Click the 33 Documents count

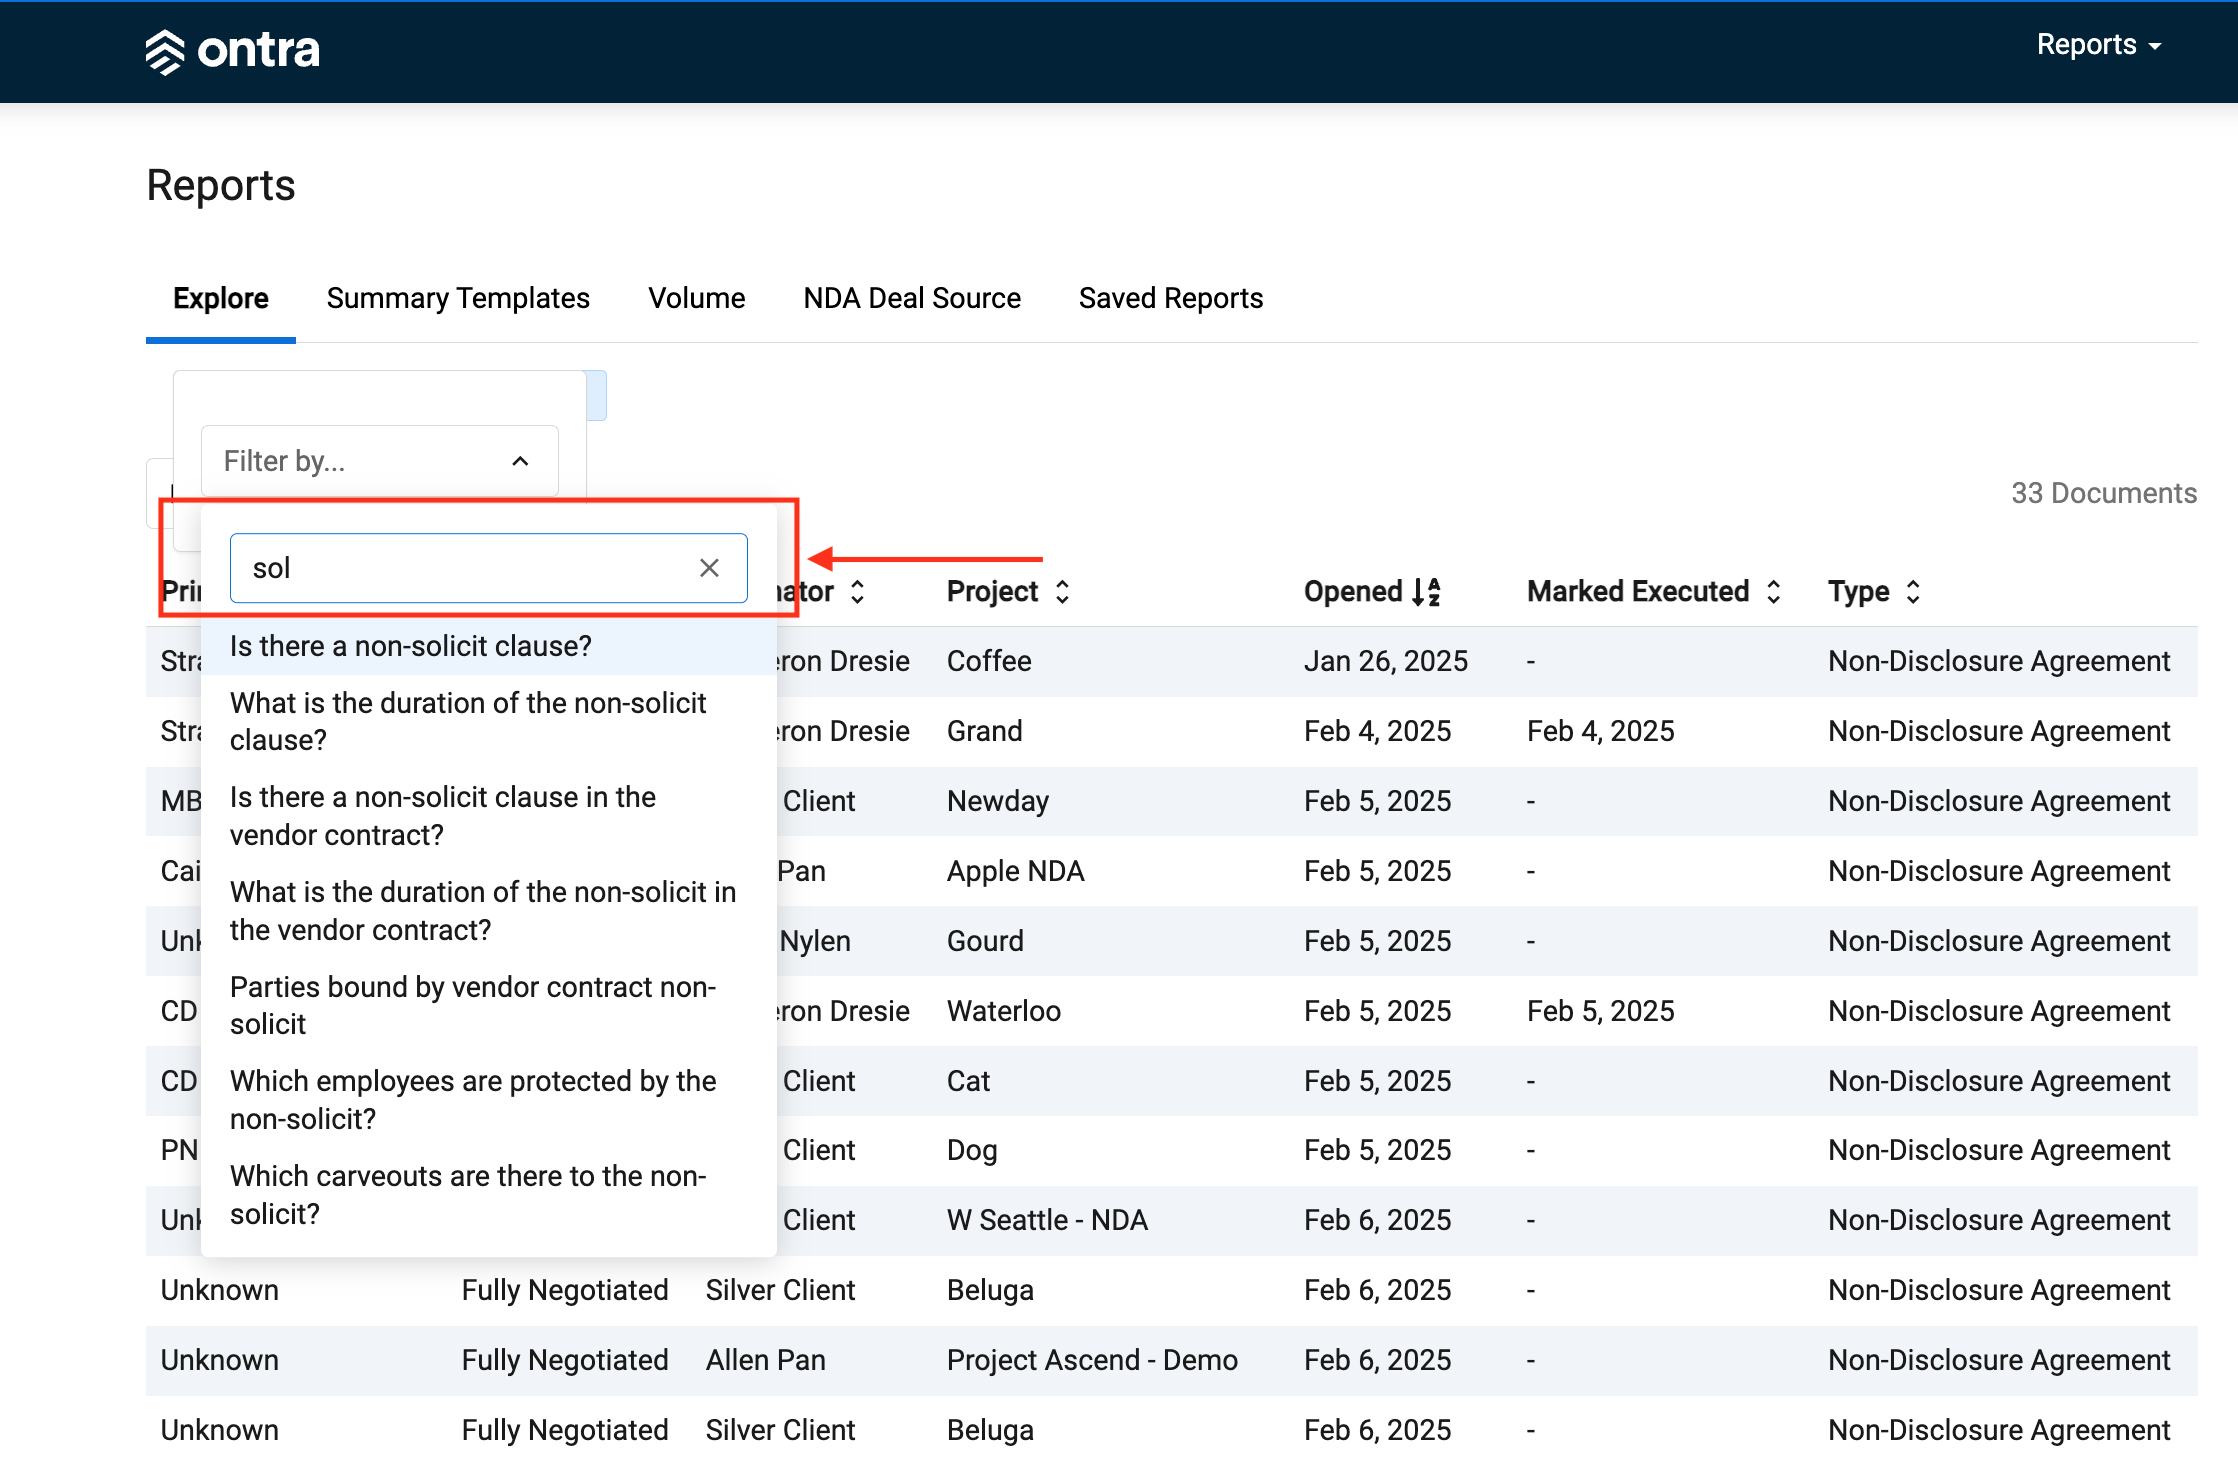pyautogui.click(x=2103, y=493)
